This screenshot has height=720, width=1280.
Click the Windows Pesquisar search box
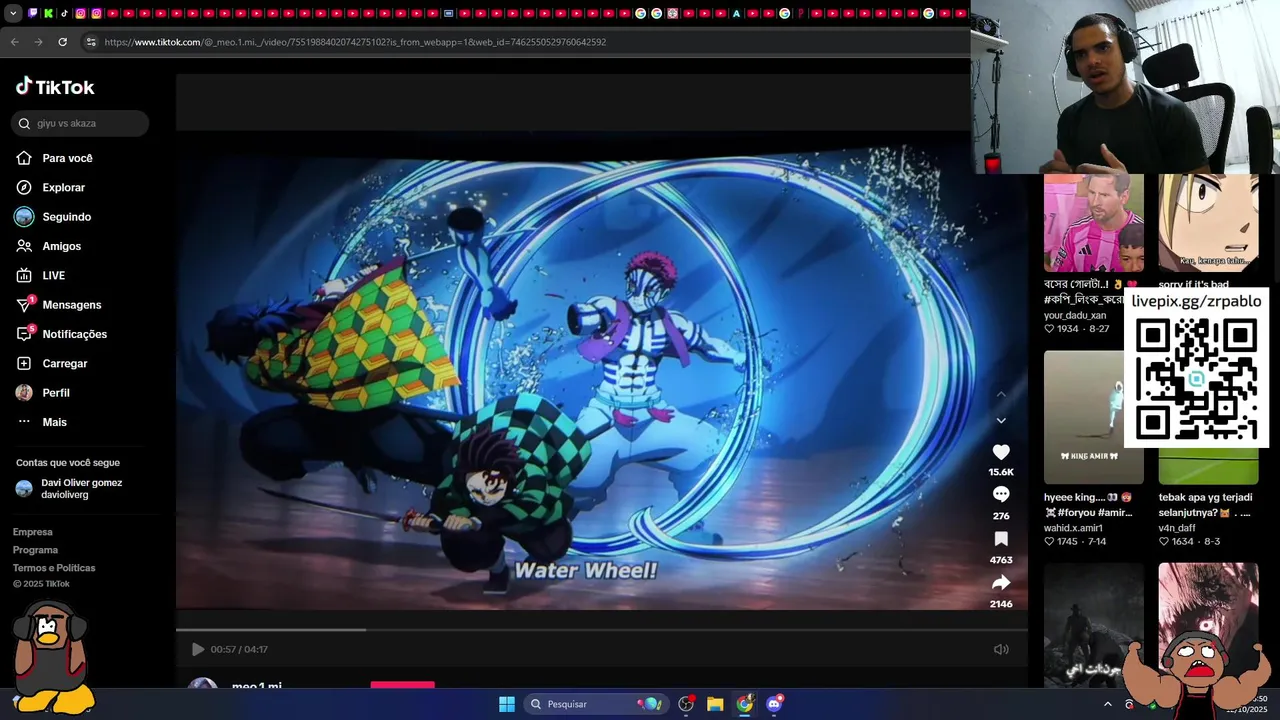click(596, 704)
